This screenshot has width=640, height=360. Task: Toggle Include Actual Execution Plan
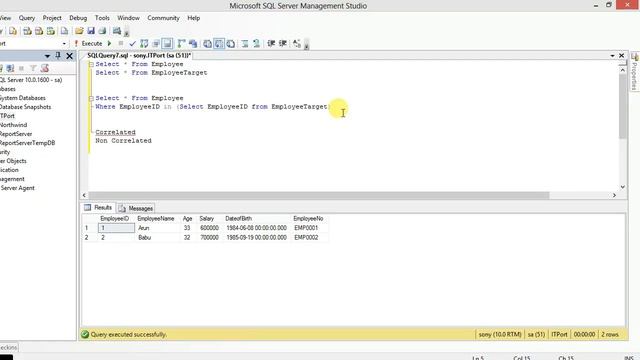click(x=182, y=43)
